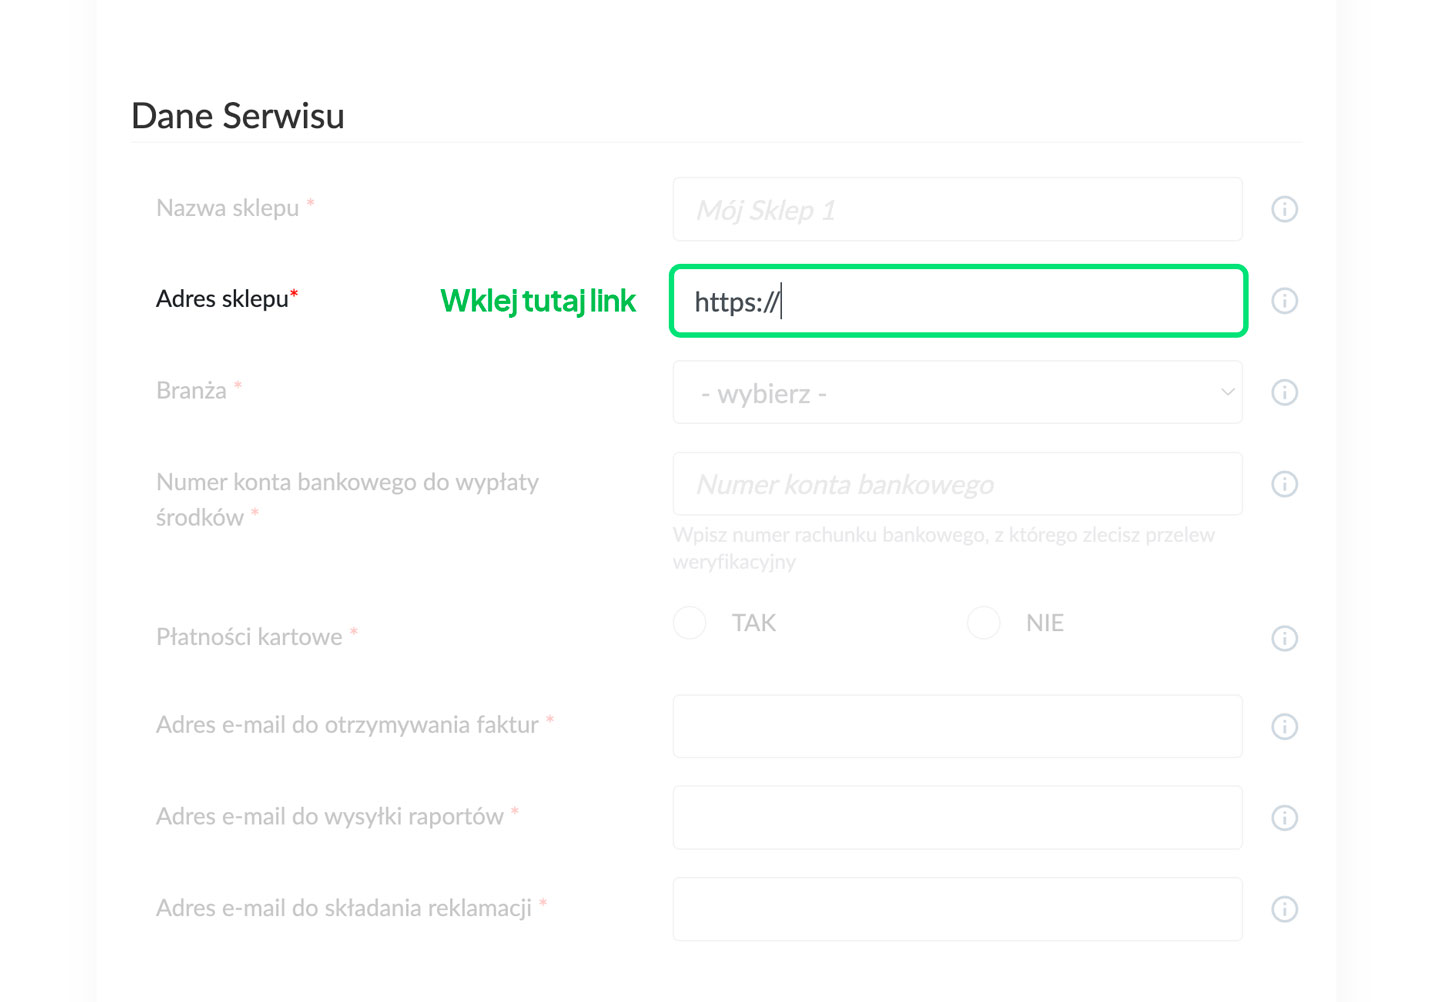Select TAK for Płatności kartowe
The height and width of the screenshot is (1002, 1440).
coord(690,622)
